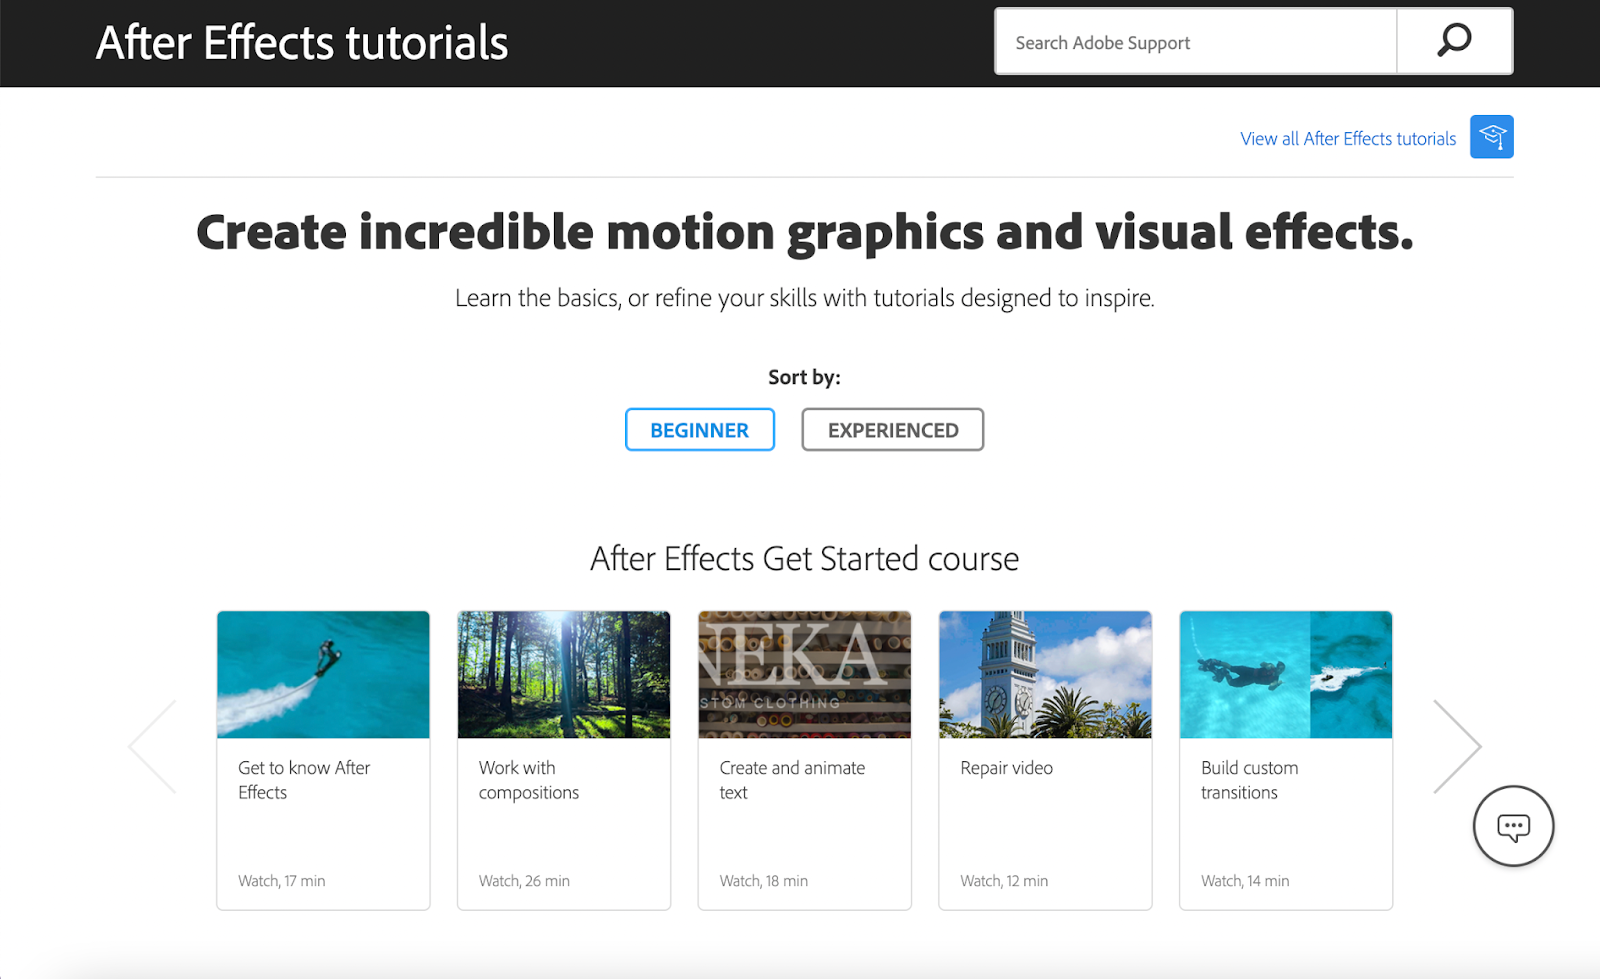
Task: Open the chat feedback bubble icon
Action: [x=1512, y=827]
